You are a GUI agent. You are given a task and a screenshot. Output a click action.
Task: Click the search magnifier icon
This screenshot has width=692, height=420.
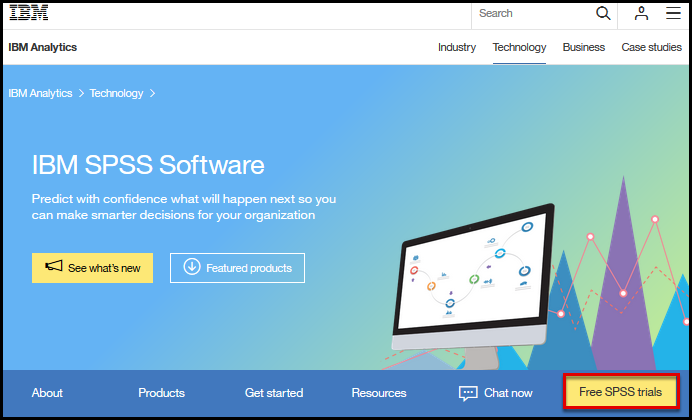tap(603, 13)
